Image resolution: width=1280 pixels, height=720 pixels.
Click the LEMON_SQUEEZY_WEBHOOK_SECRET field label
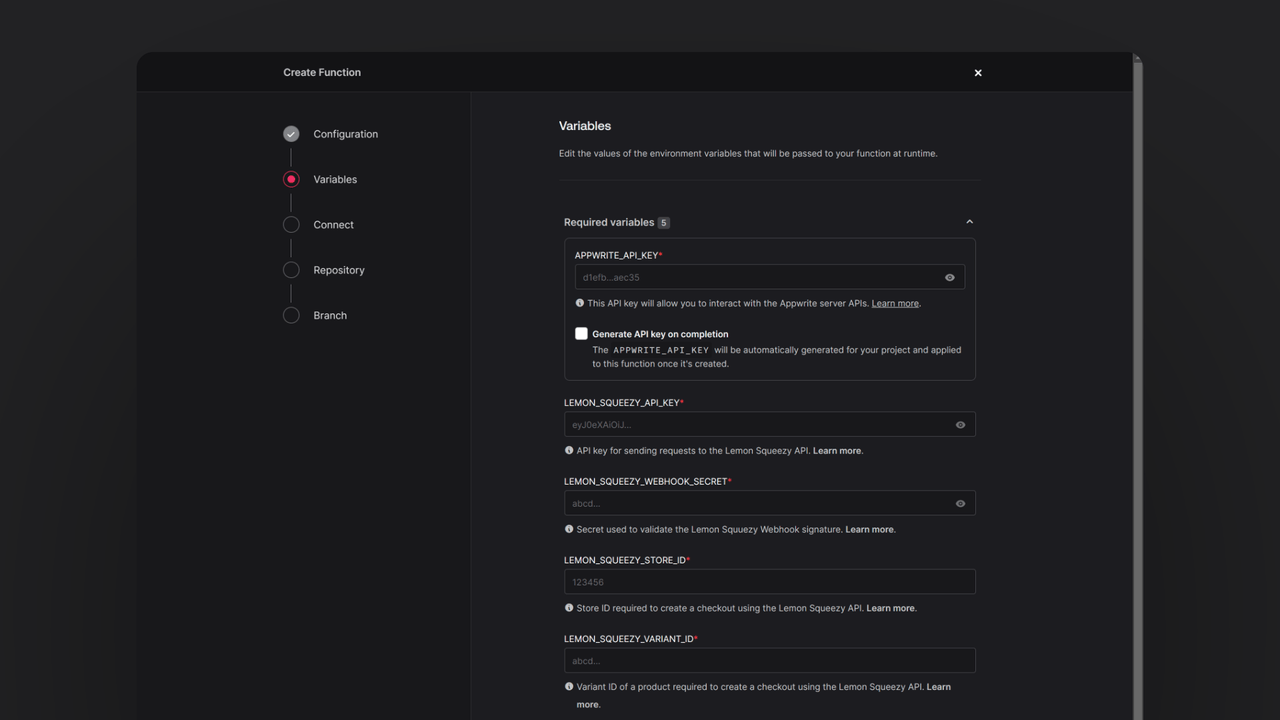645,482
